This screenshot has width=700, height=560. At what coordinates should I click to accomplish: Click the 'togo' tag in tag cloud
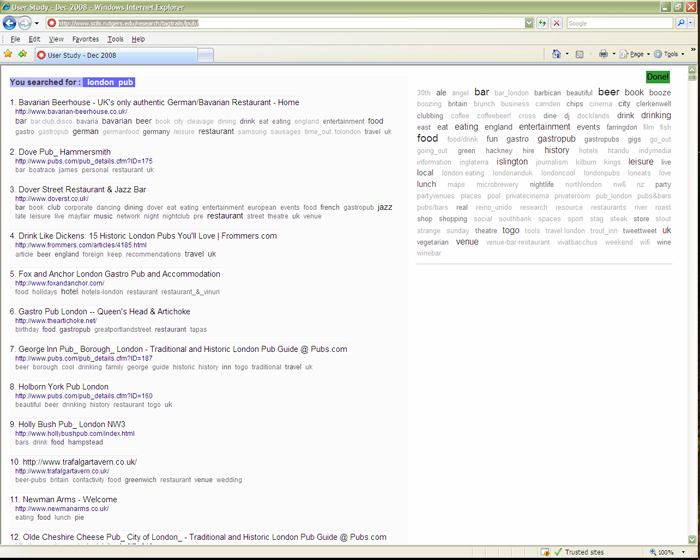coord(511,230)
